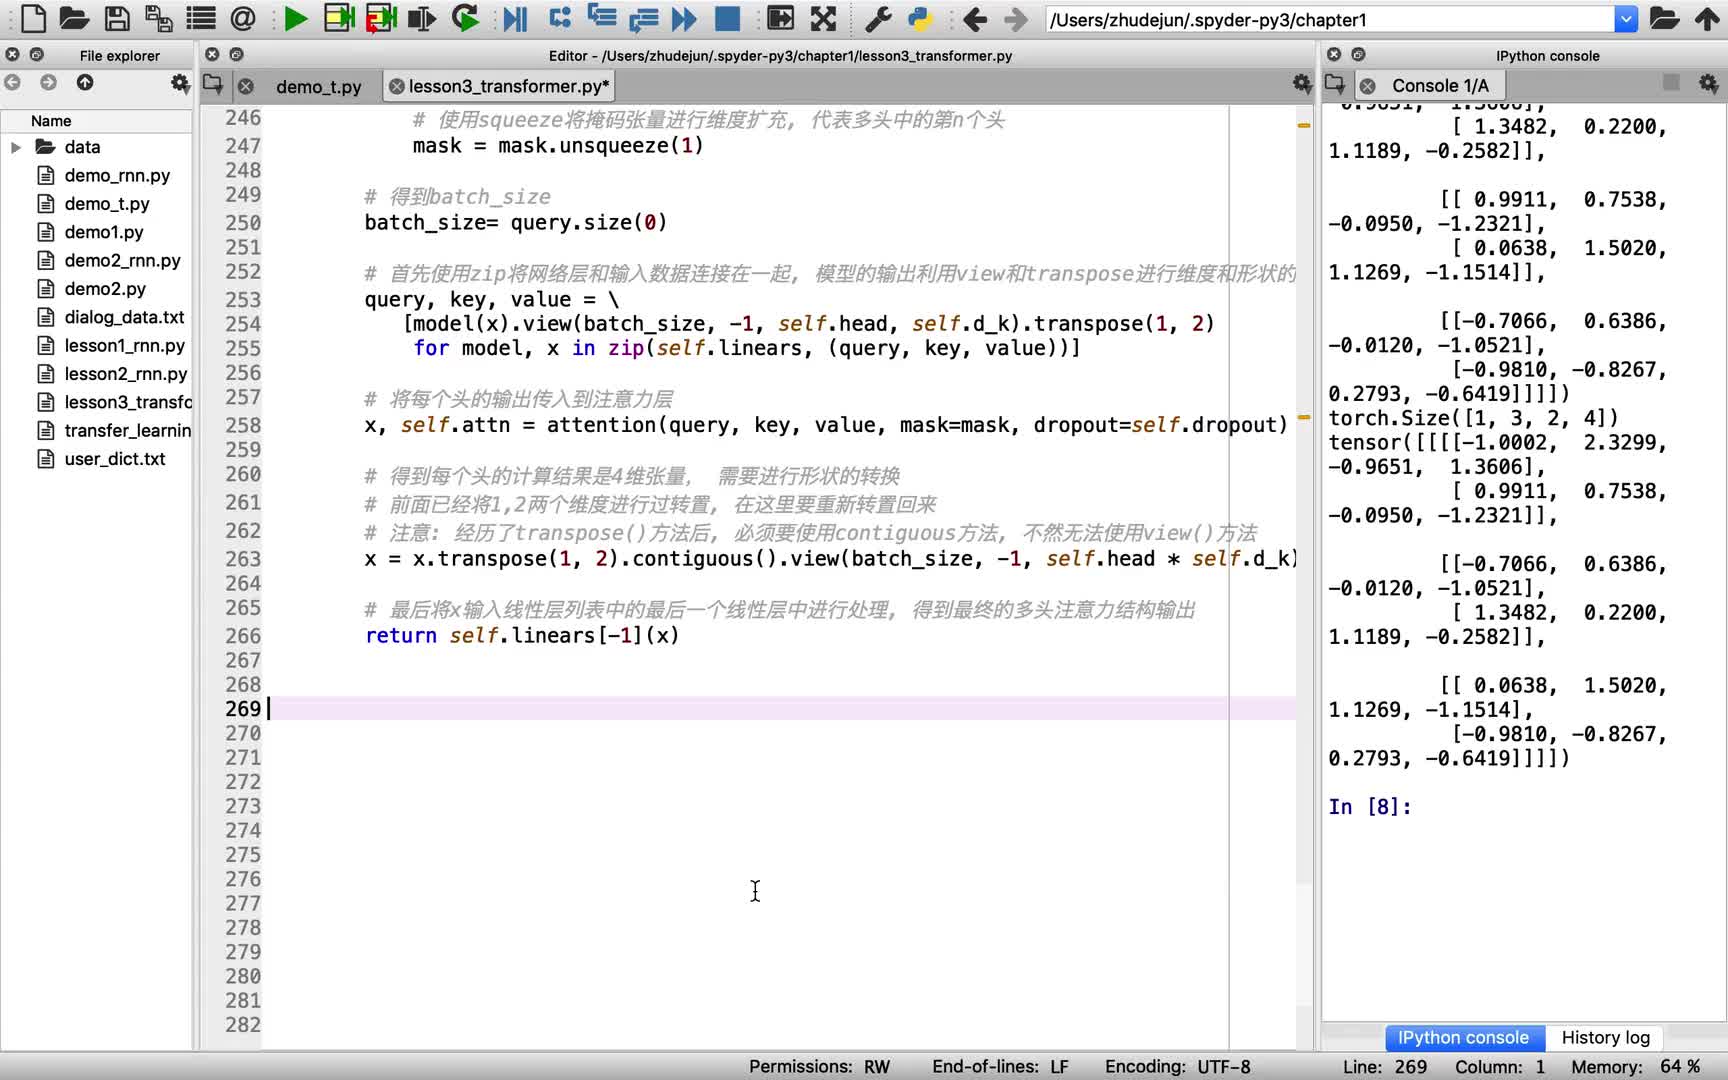Create a new file from the toolbar
Screen dimensions: 1728x1080
tap(33, 18)
